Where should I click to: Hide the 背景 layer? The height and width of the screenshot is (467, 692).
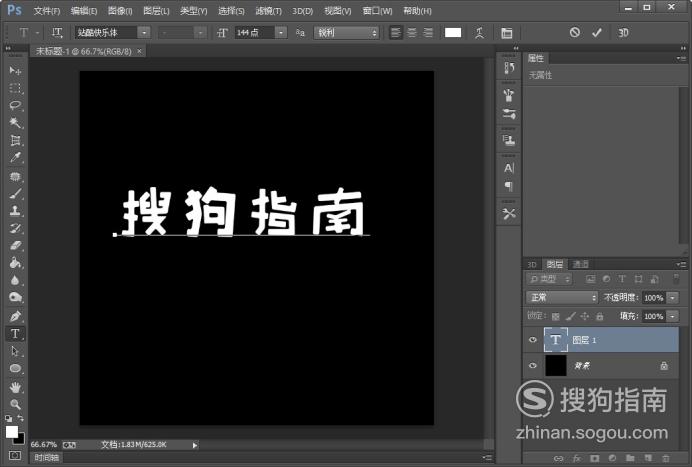tap(533, 365)
